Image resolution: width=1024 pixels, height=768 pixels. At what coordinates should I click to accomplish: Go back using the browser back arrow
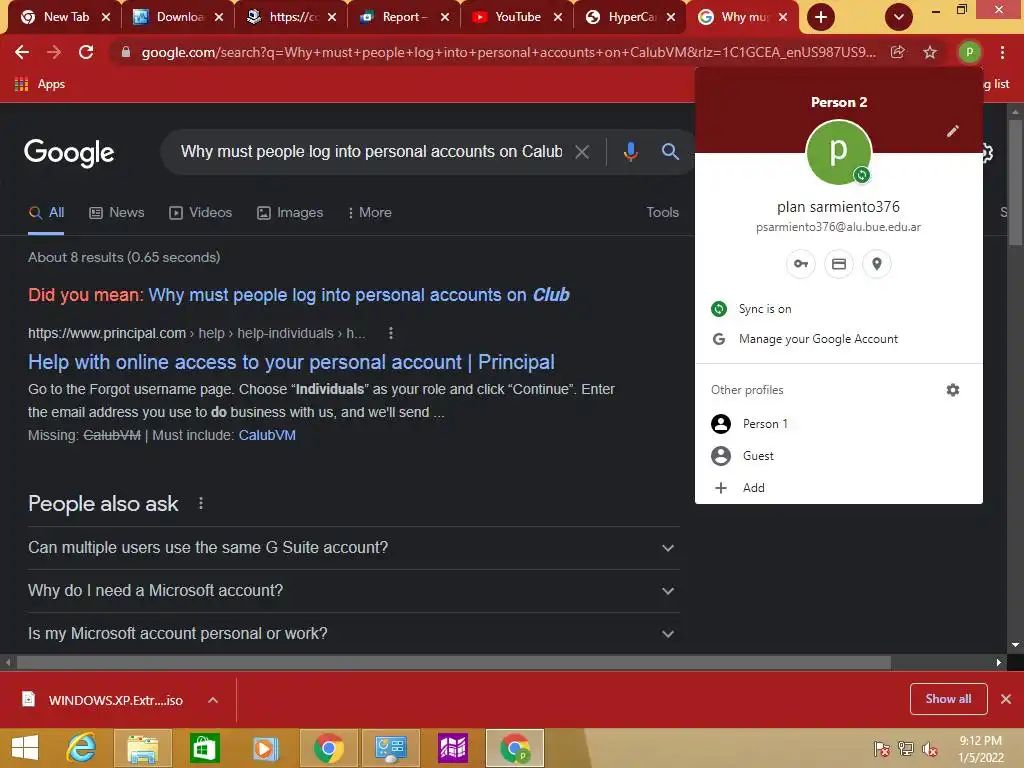click(22, 52)
